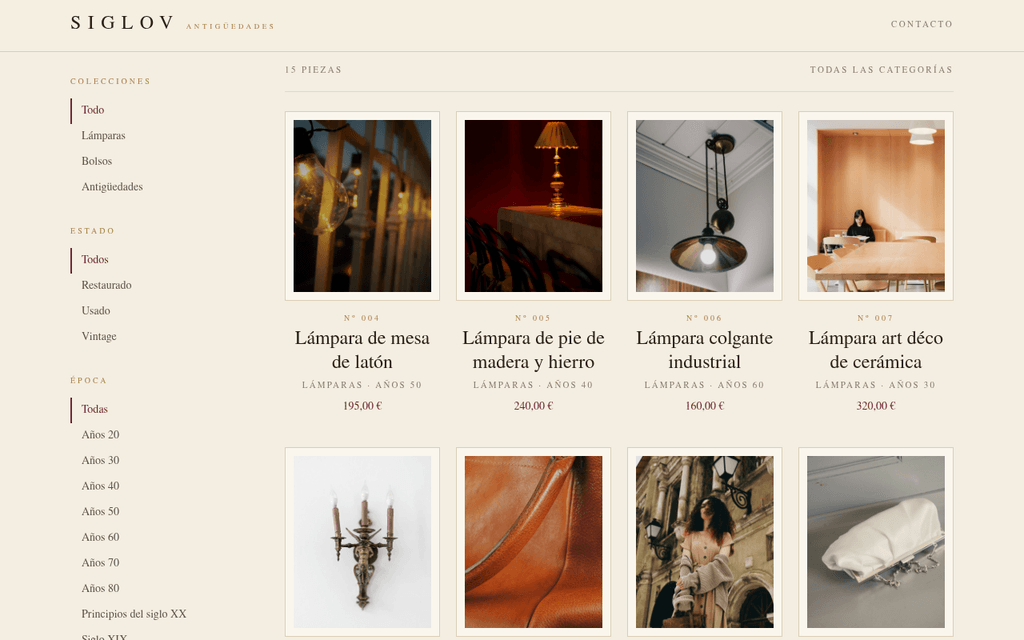The image size is (1024, 640).
Task: Click the Todas las categorías label
Action: [881, 69]
